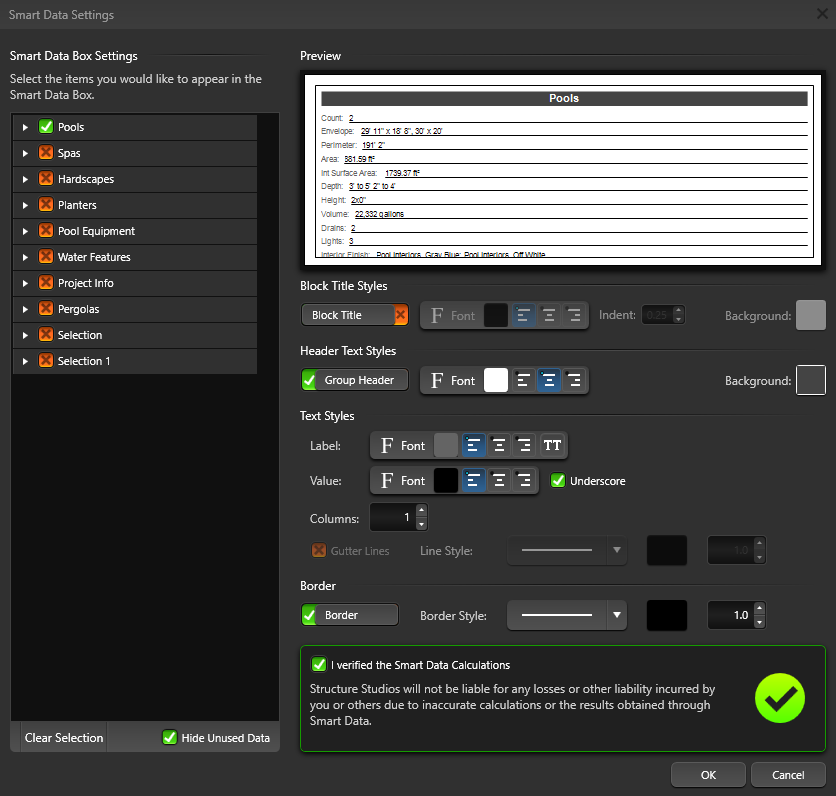Toggle Hide Unused Data checkbox
Screen dimensions: 836x796
pyautogui.click(x=170, y=738)
